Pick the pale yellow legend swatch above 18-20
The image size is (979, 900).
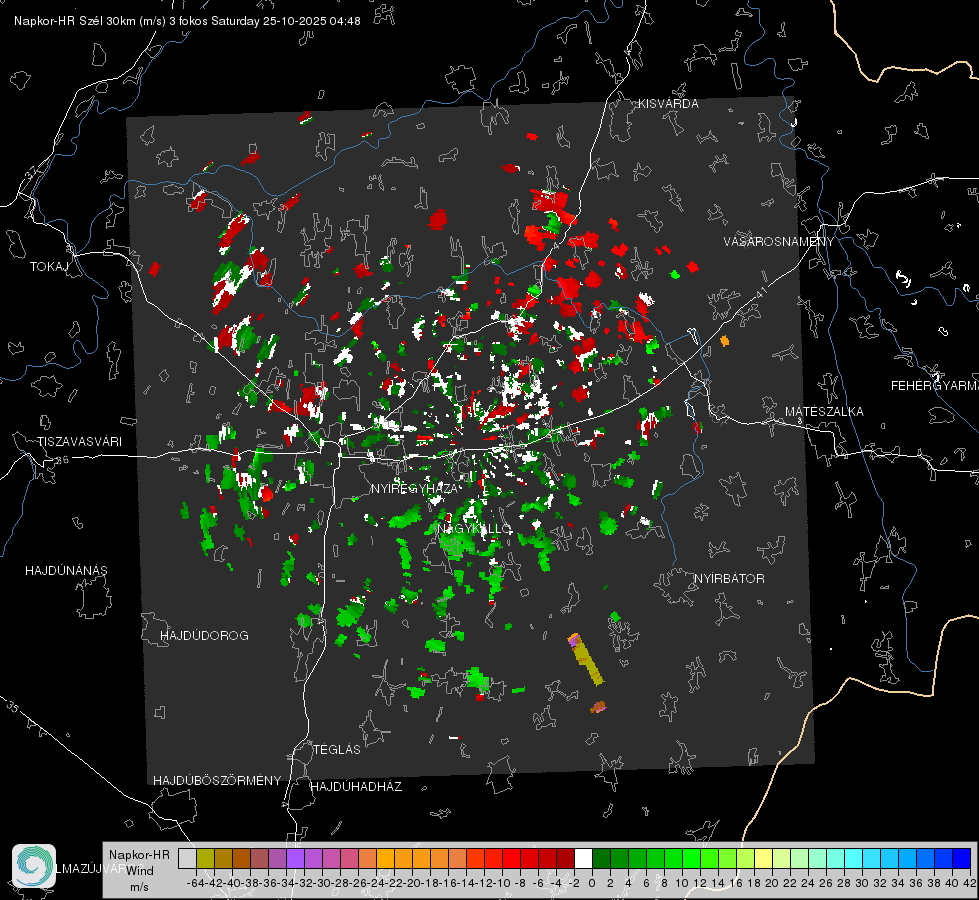pyautogui.click(x=763, y=858)
